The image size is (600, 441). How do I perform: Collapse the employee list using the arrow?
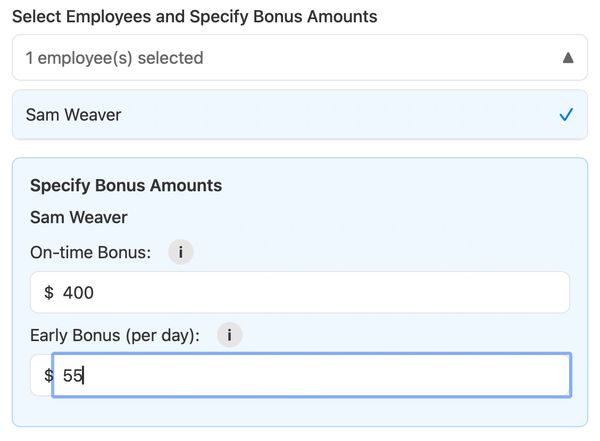pos(568,58)
